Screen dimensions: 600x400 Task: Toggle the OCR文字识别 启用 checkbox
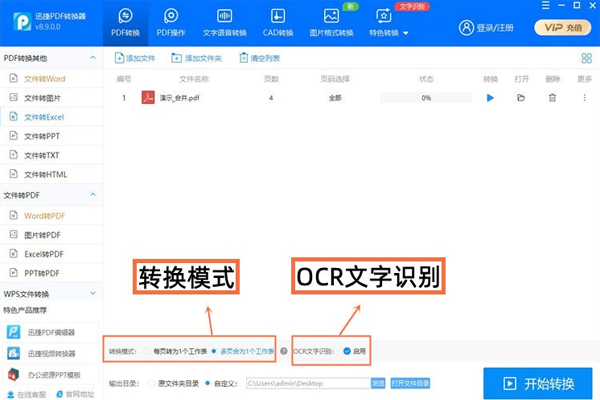pyautogui.click(x=346, y=351)
